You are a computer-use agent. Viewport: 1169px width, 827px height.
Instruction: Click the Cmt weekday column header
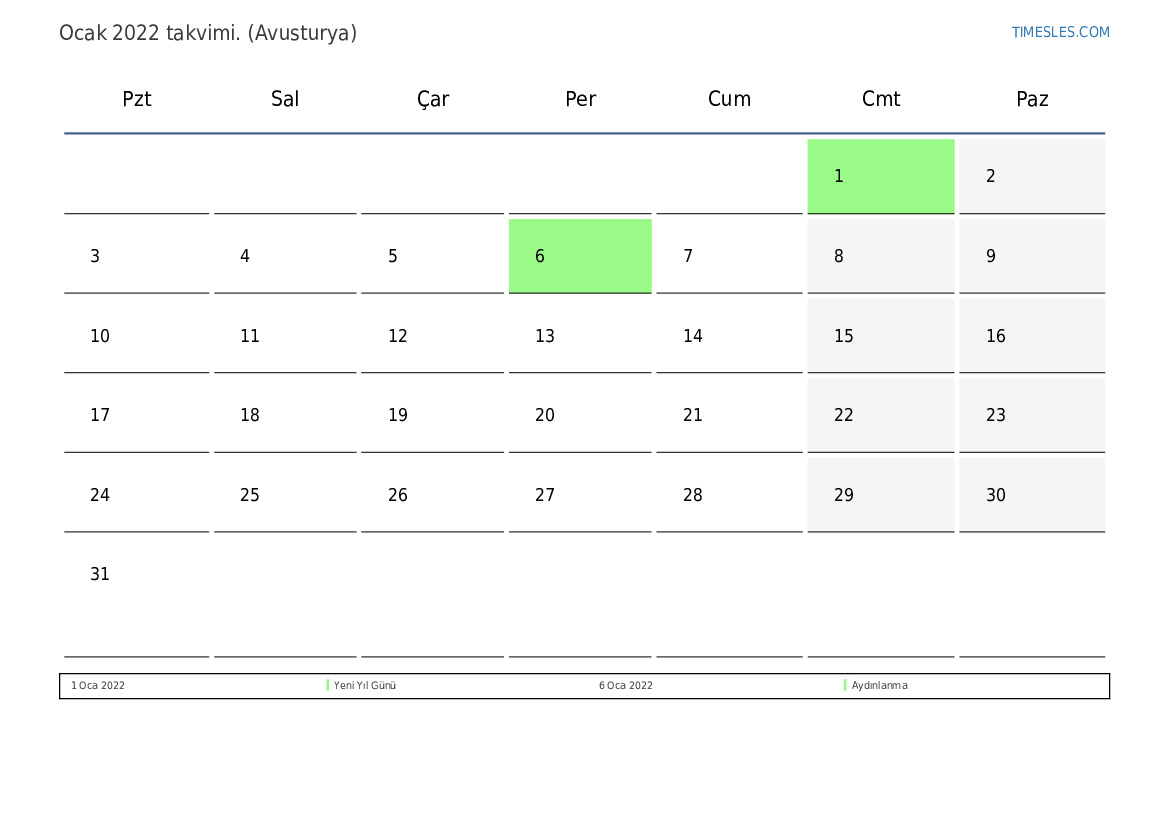tap(881, 99)
